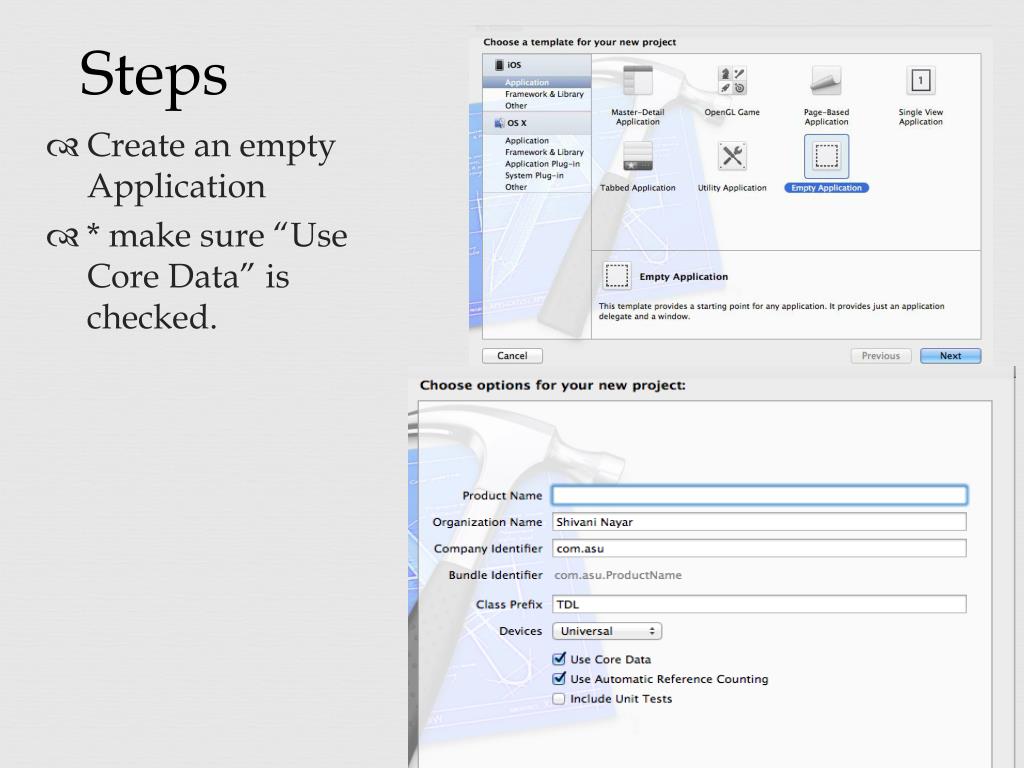Click the Empty Application template icon
This screenshot has height=768, width=1024.
[x=826, y=156]
